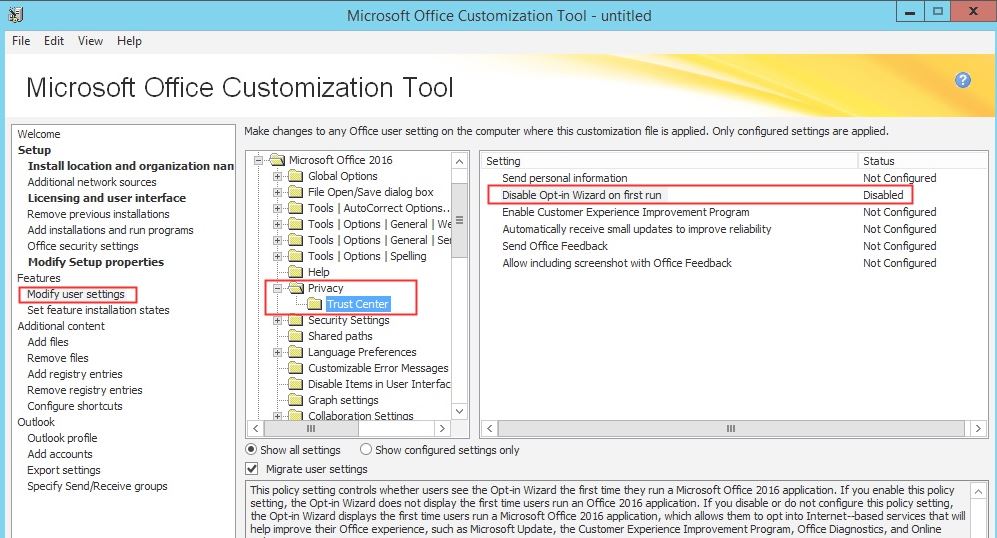Open Specify Send/Receive groups page
The width and height of the screenshot is (997, 538).
[97, 486]
